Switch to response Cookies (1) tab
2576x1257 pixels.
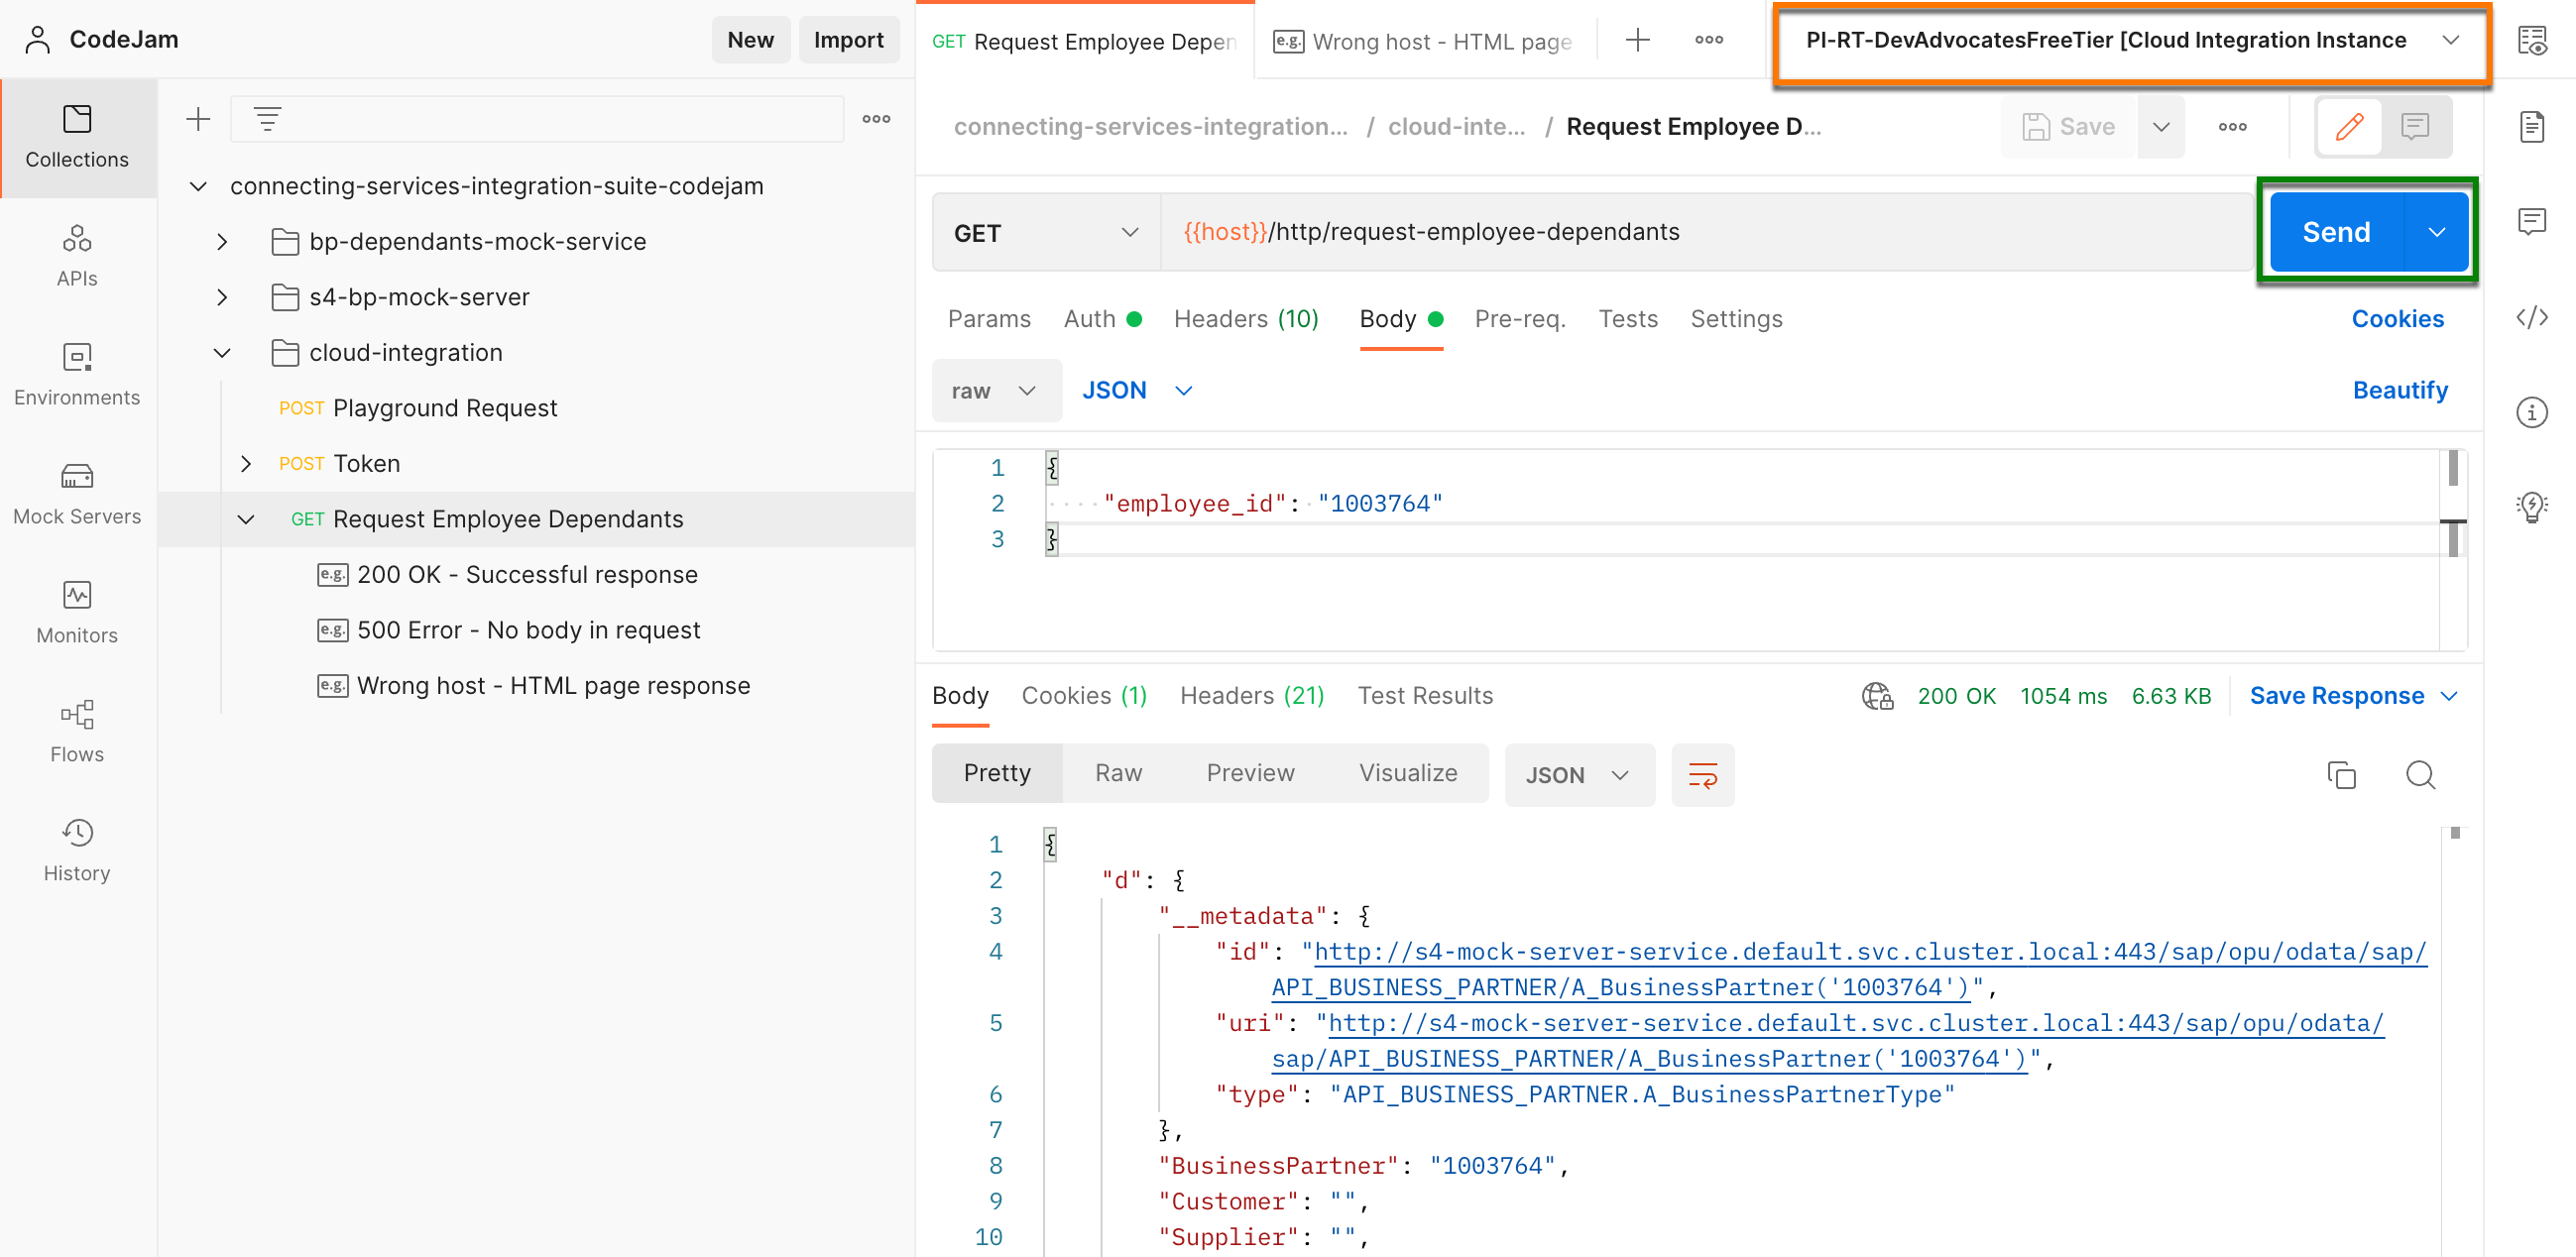click(1084, 695)
